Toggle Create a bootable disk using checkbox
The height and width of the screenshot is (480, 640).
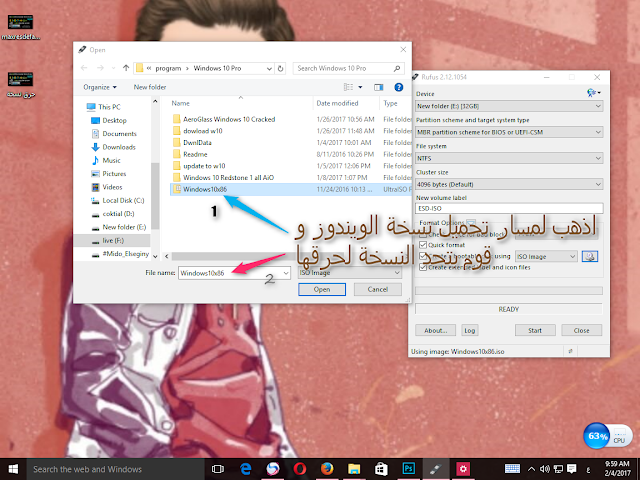[423, 256]
